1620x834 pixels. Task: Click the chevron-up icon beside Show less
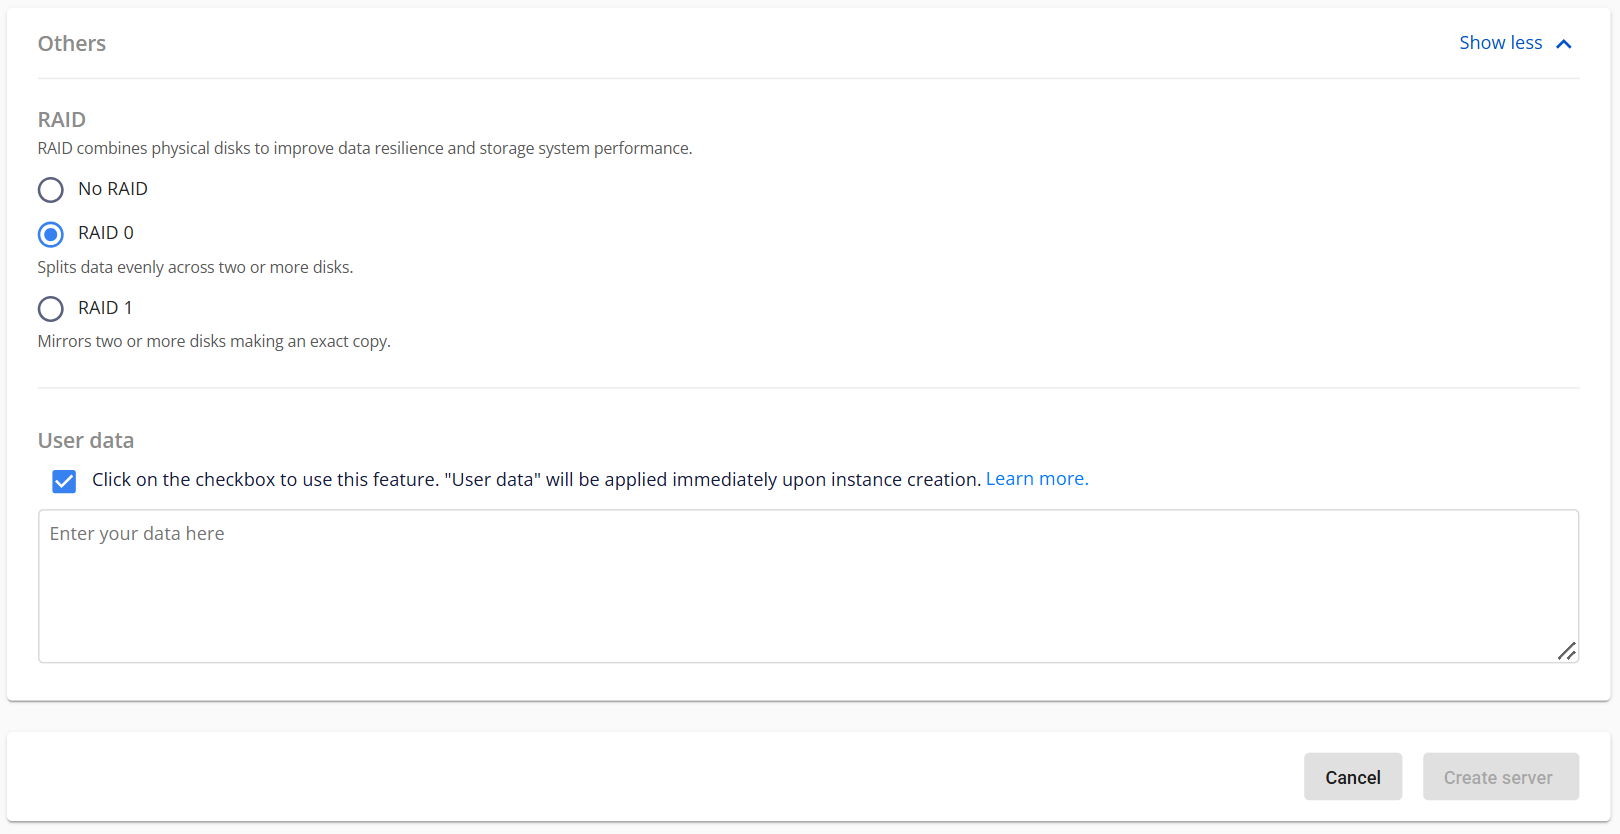[x=1564, y=44]
